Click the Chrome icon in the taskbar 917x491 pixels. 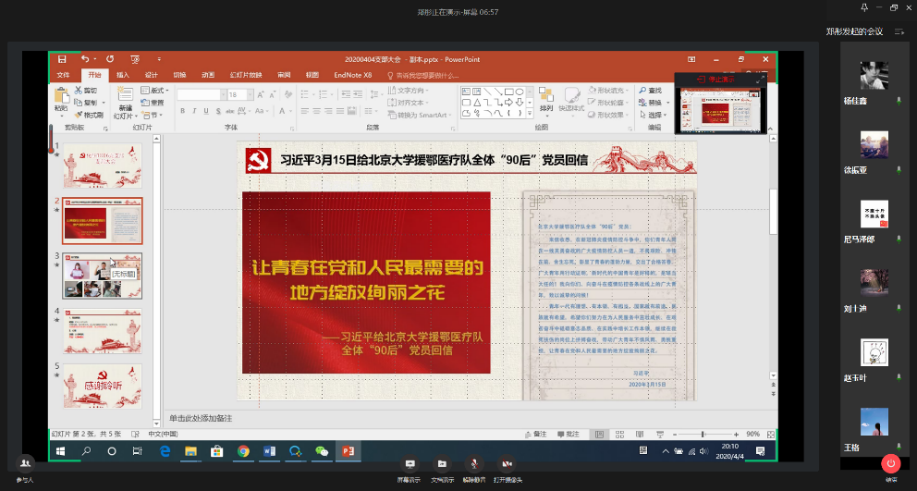(243, 451)
